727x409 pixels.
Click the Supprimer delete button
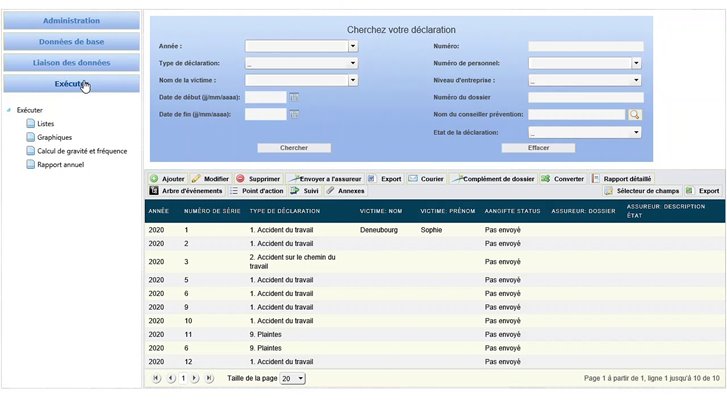(258, 178)
